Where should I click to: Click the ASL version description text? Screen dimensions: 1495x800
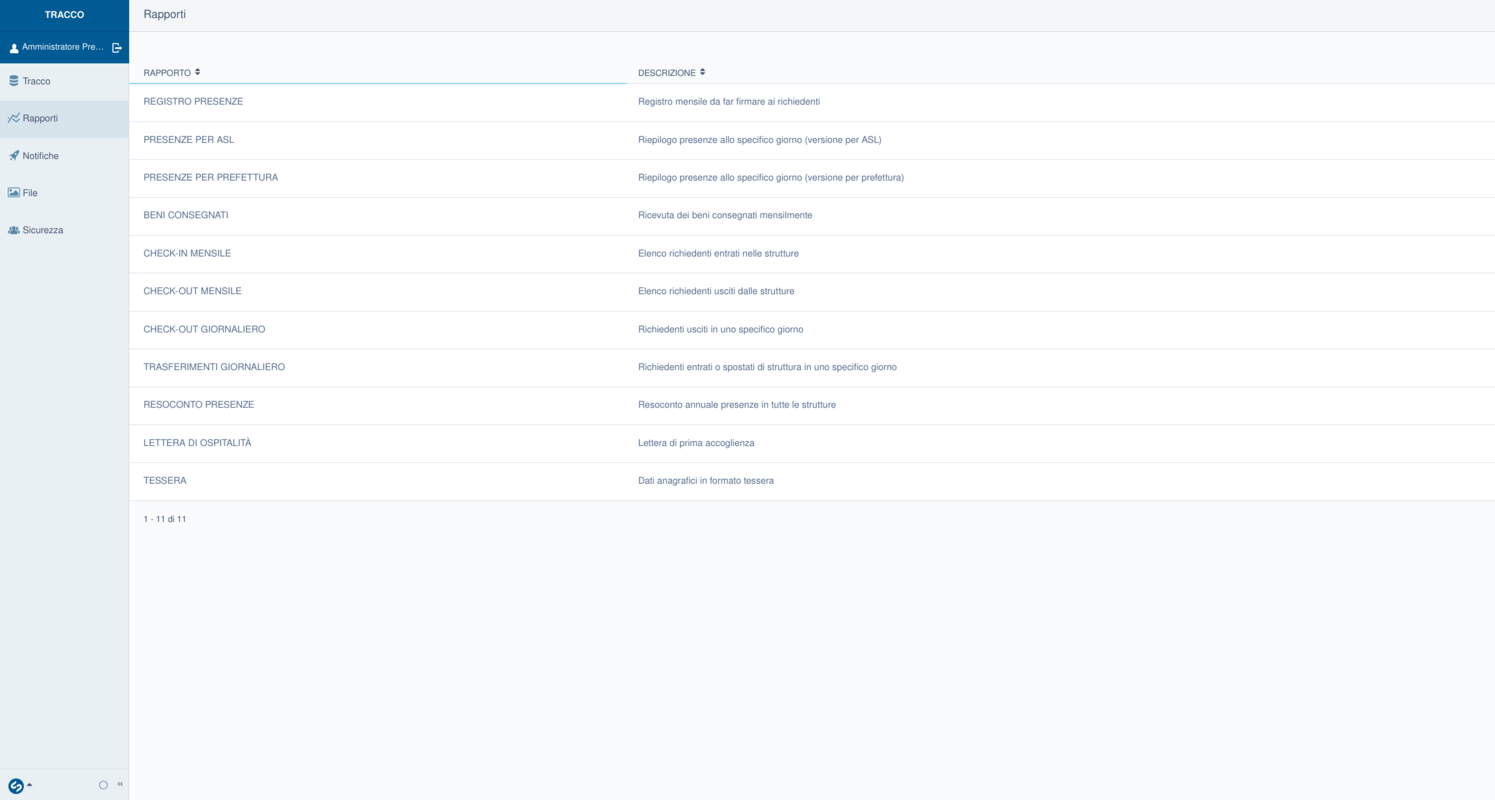[x=760, y=140]
